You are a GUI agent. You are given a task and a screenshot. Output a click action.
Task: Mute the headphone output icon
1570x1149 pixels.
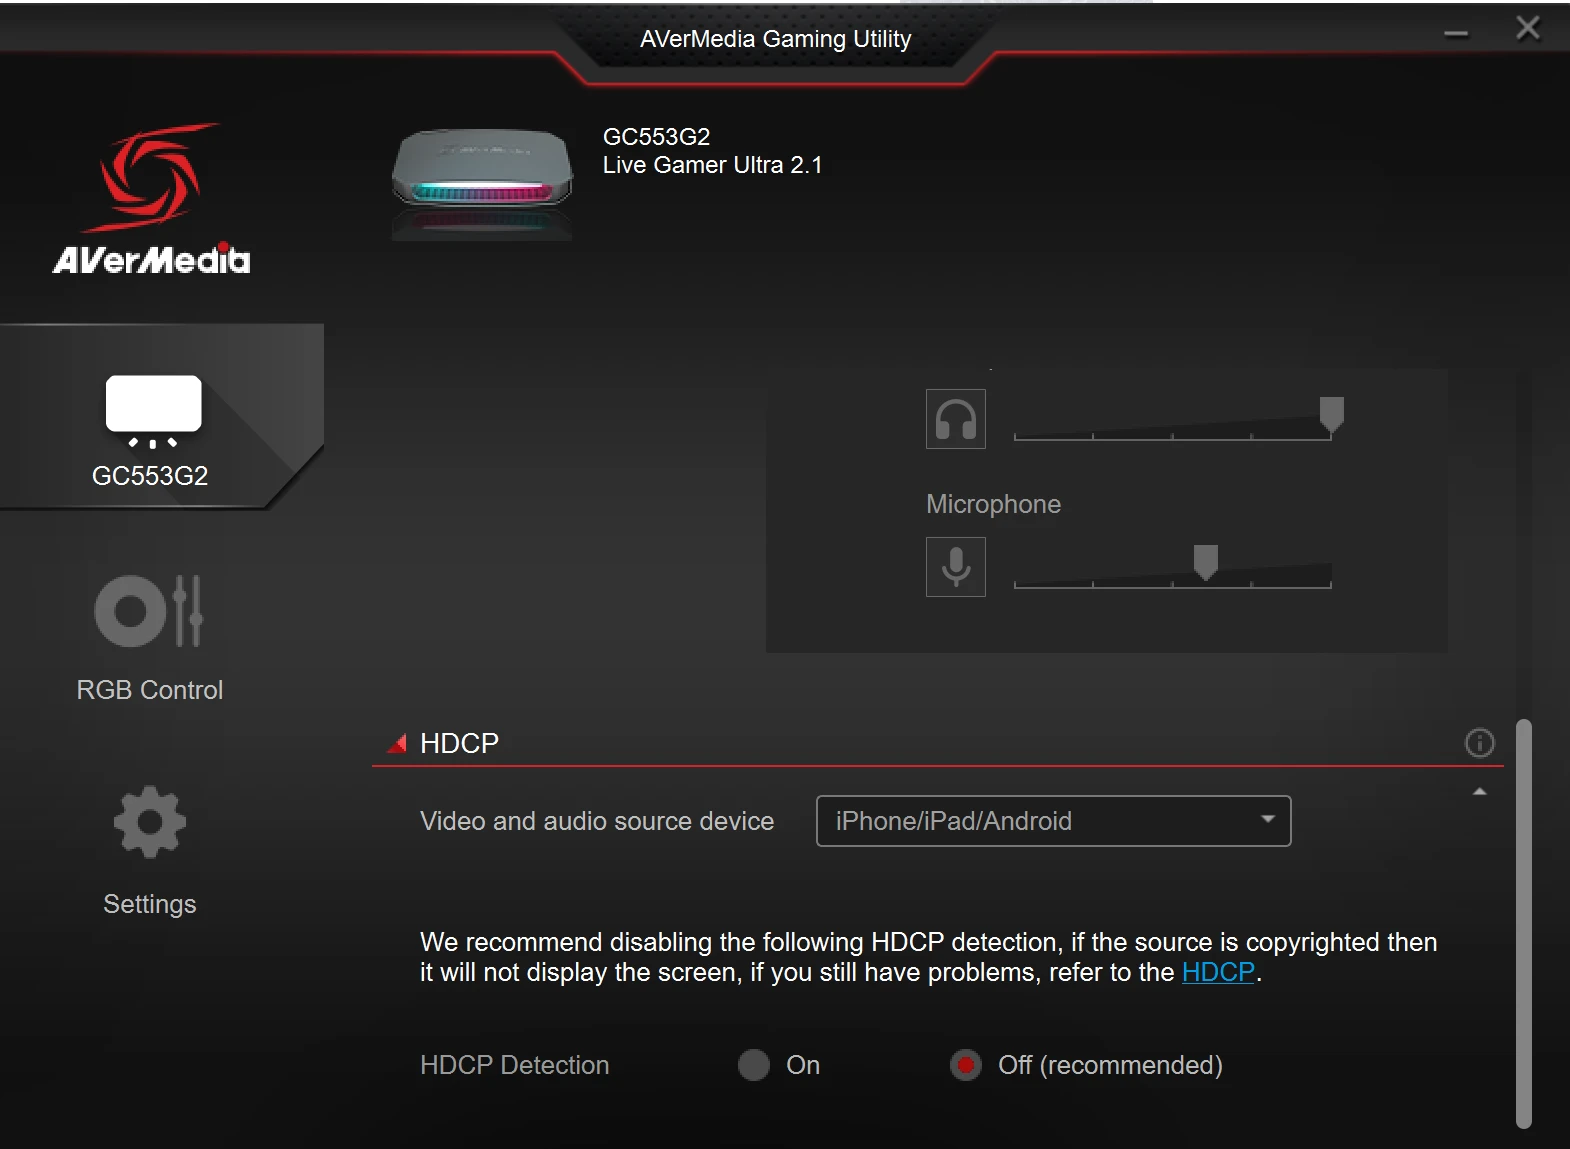[x=955, y=419]
